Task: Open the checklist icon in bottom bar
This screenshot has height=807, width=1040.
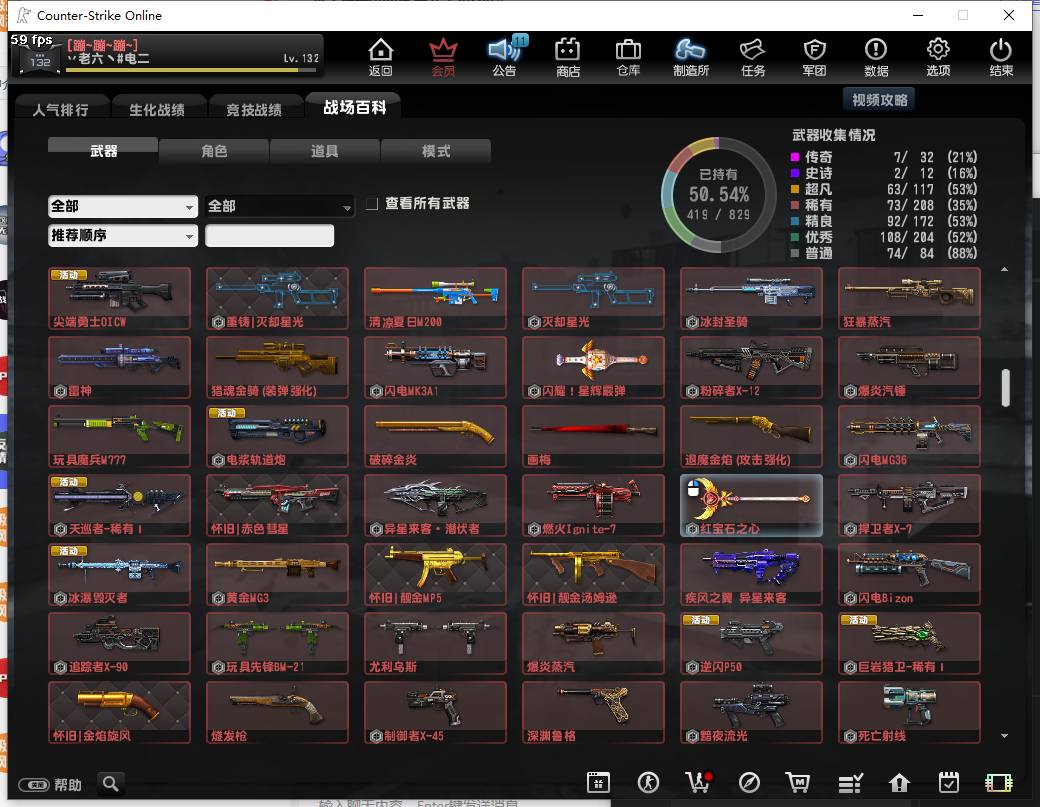Action: tap(850, 783)
